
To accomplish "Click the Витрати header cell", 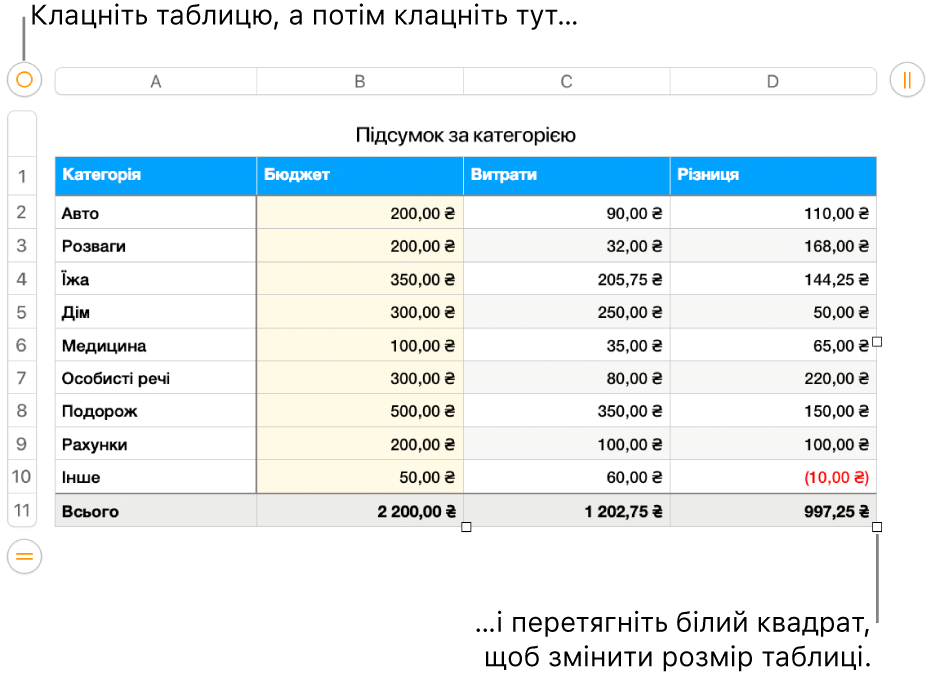I will pyautogui.click(x=566, y=176).
